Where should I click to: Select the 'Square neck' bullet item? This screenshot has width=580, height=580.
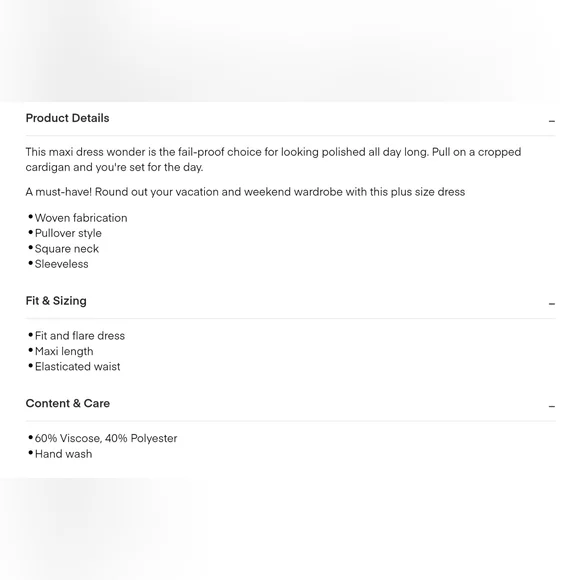tap(67, 249)
